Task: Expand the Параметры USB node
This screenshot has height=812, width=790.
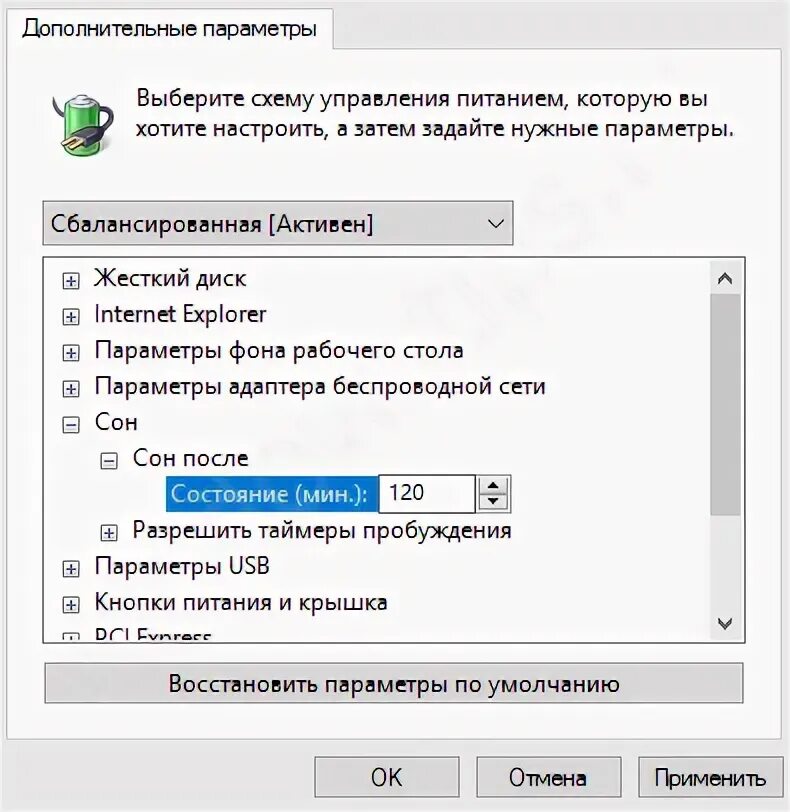Action: point(71,569)
